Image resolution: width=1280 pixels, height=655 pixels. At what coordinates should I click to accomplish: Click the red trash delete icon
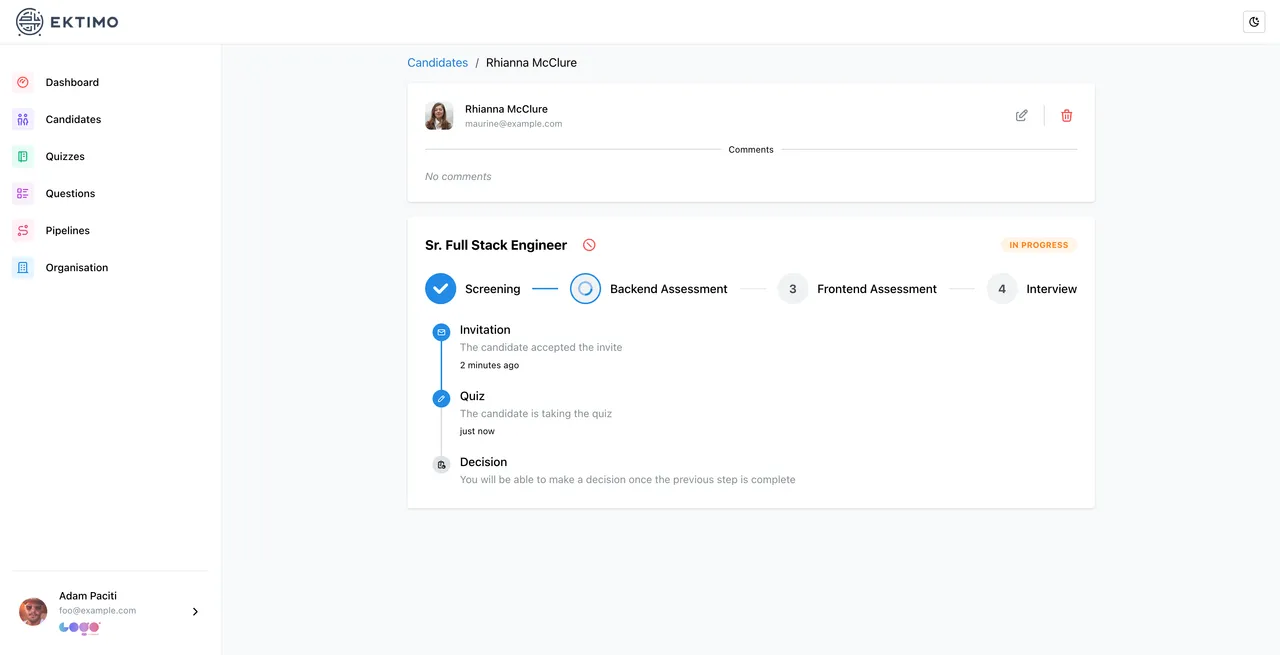(x=1066, y=116)
